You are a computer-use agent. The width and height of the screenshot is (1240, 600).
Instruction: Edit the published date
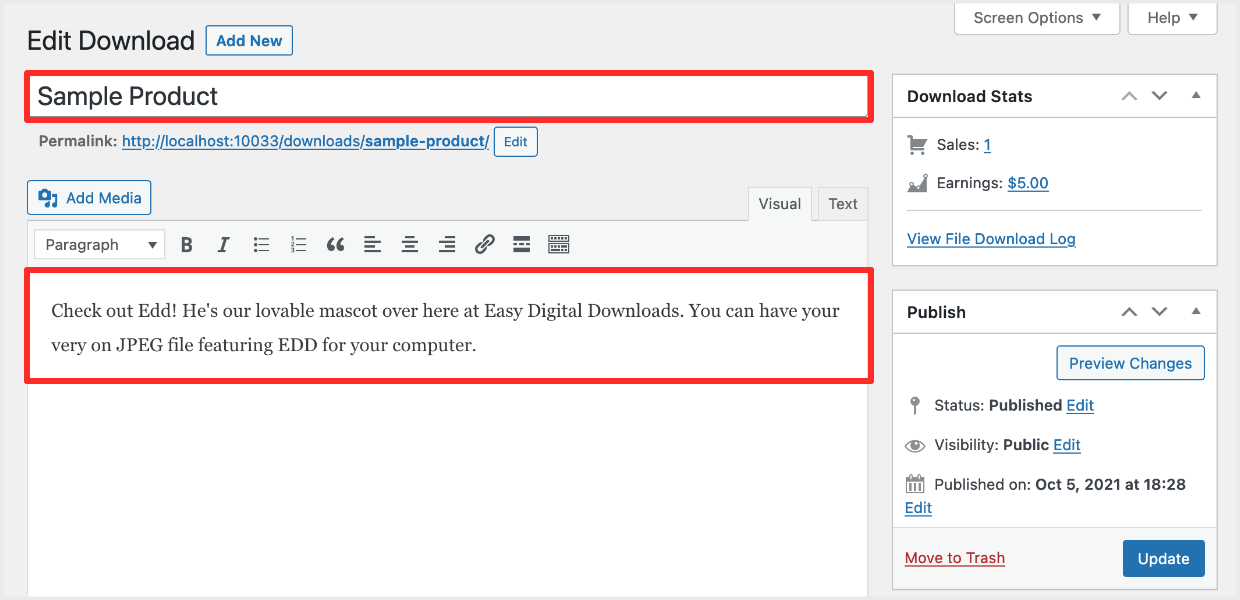(918, 508)
